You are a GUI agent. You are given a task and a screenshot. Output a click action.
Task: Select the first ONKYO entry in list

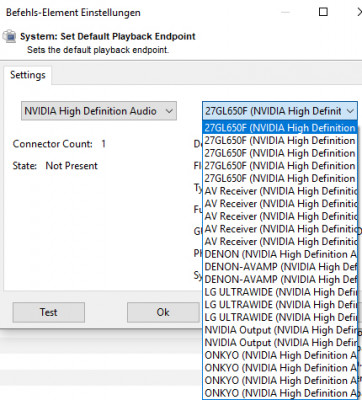[280, 355]
